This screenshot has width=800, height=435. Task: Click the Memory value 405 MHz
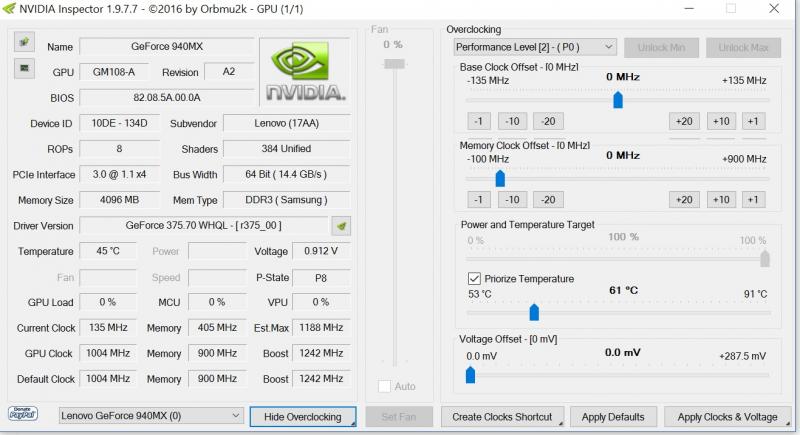pos(217,327)
